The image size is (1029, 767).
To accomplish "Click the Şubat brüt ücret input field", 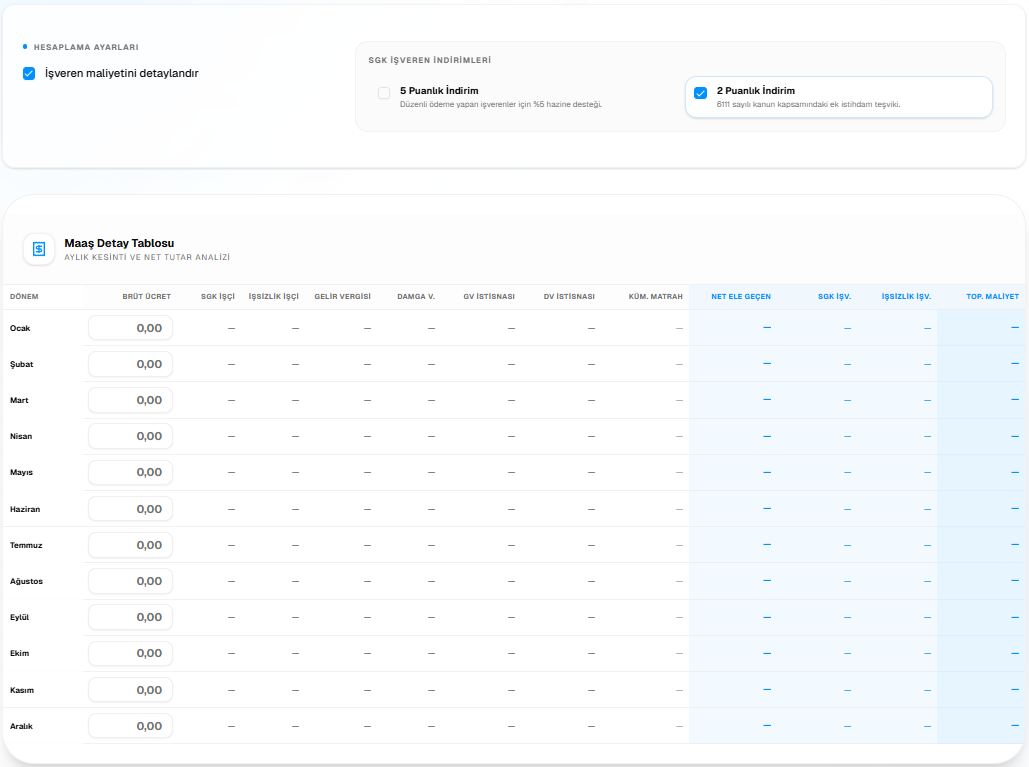I will coord(131,364).
